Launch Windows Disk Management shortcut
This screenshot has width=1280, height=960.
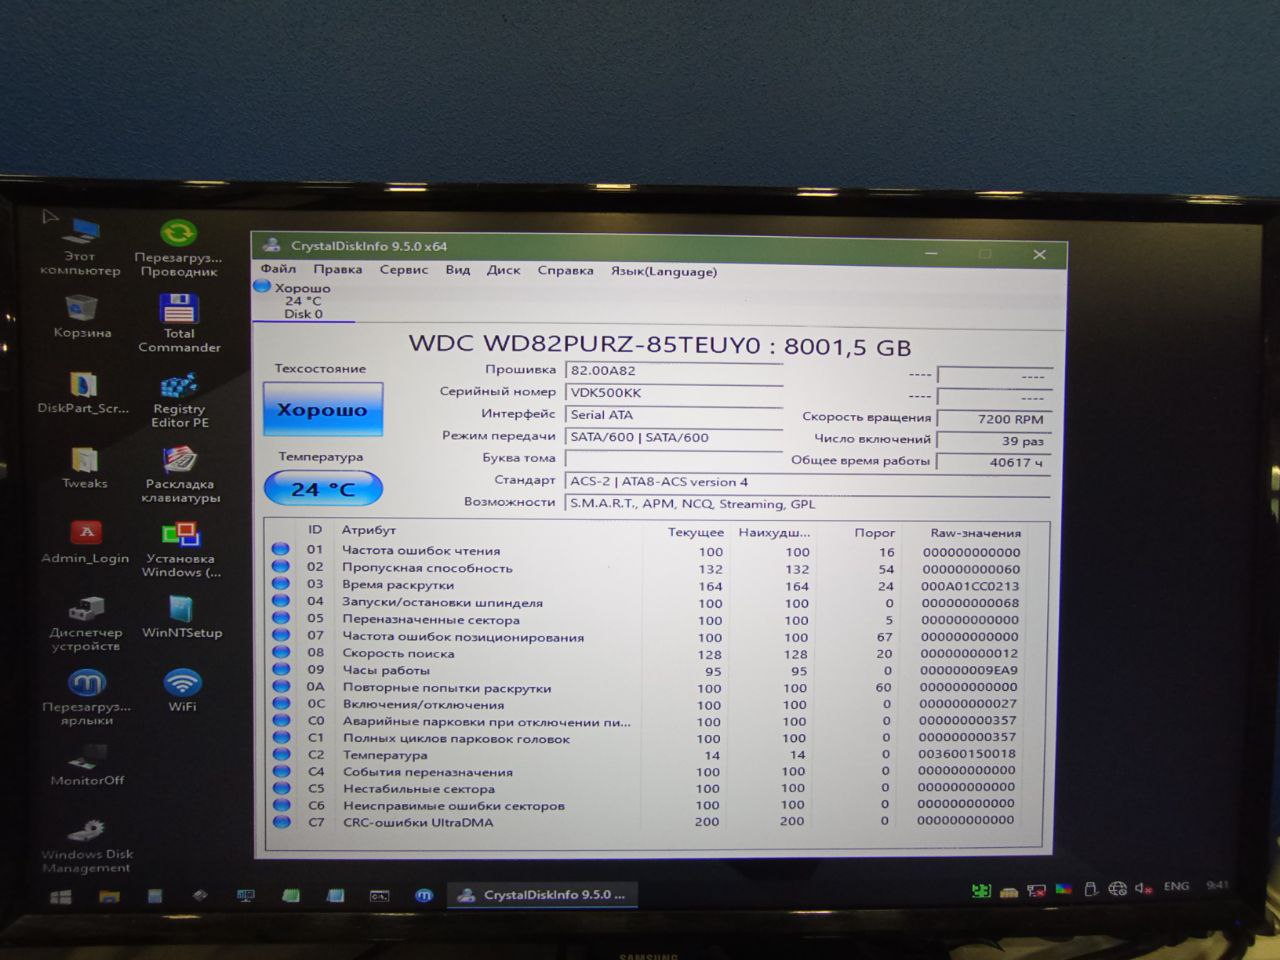pos(86,832)
